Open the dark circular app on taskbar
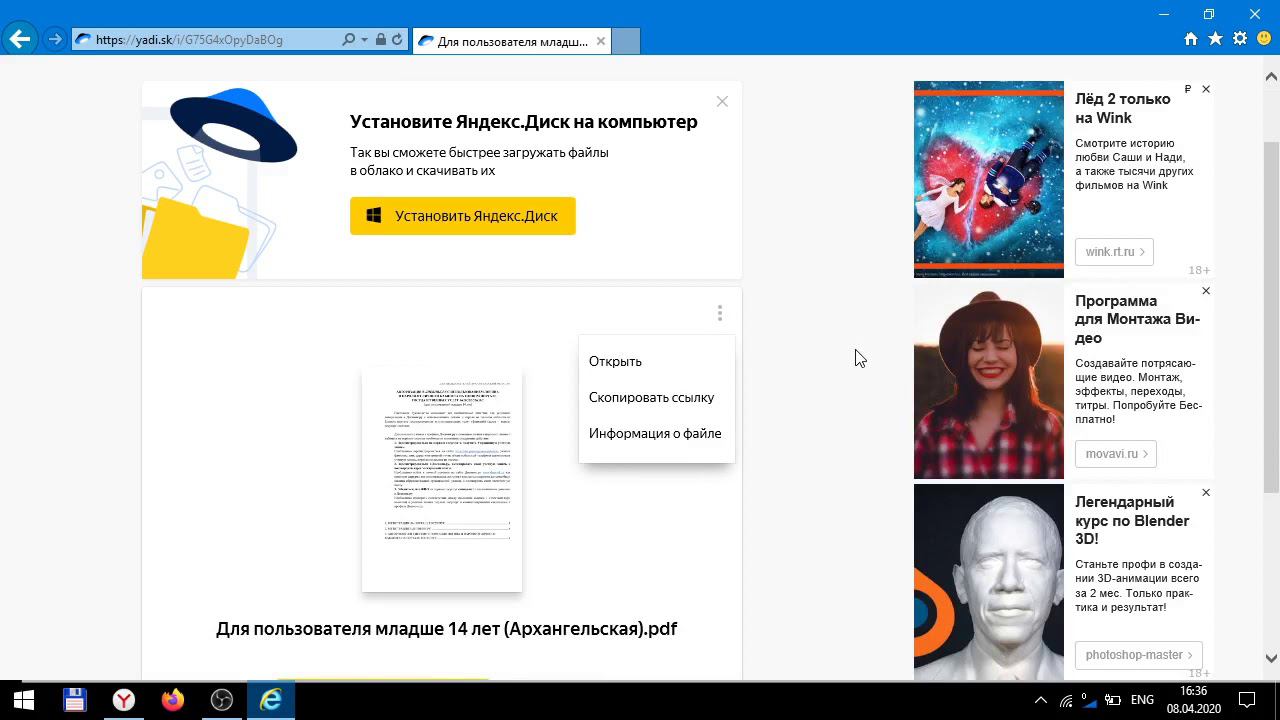The height and width of the screenshot is (720, 1280). coord(222,700)
